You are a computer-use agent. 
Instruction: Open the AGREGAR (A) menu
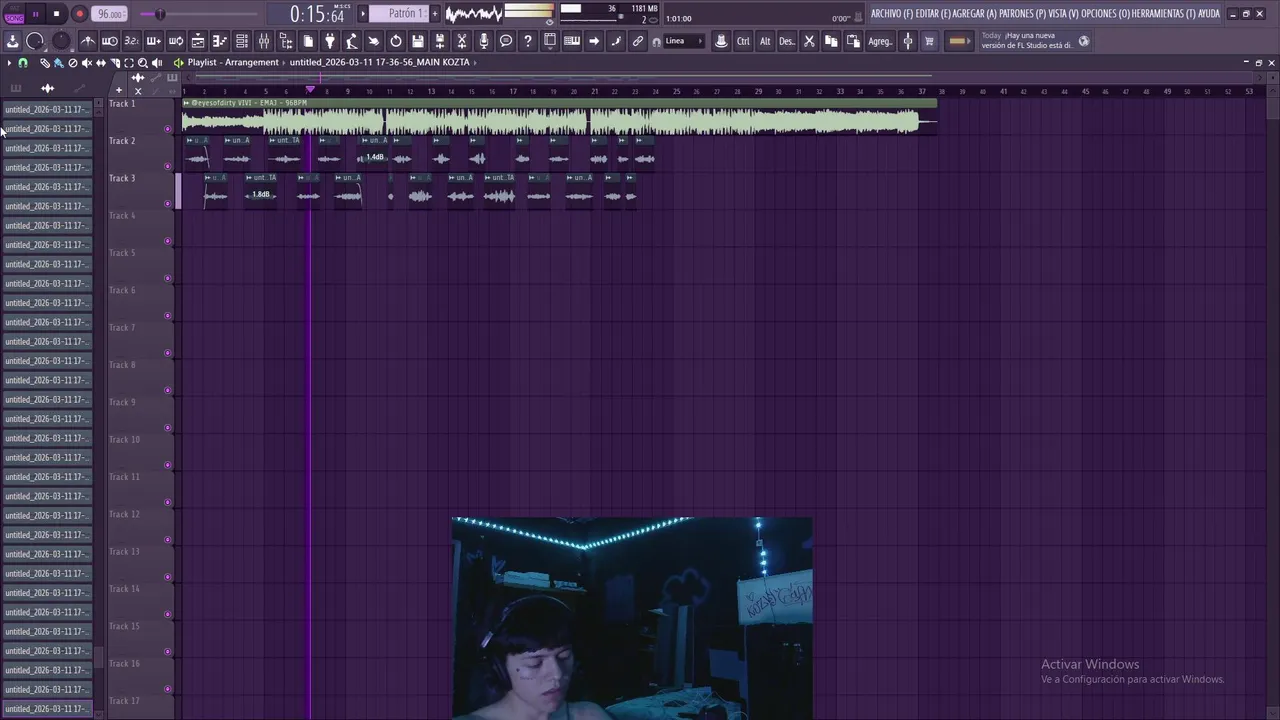pyautogui.click(x=975, y=14)
